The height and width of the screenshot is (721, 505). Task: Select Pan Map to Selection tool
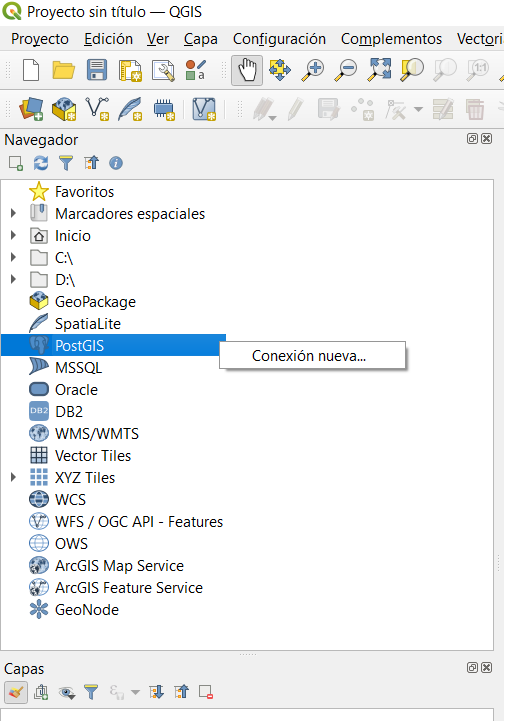click(280, 70)
